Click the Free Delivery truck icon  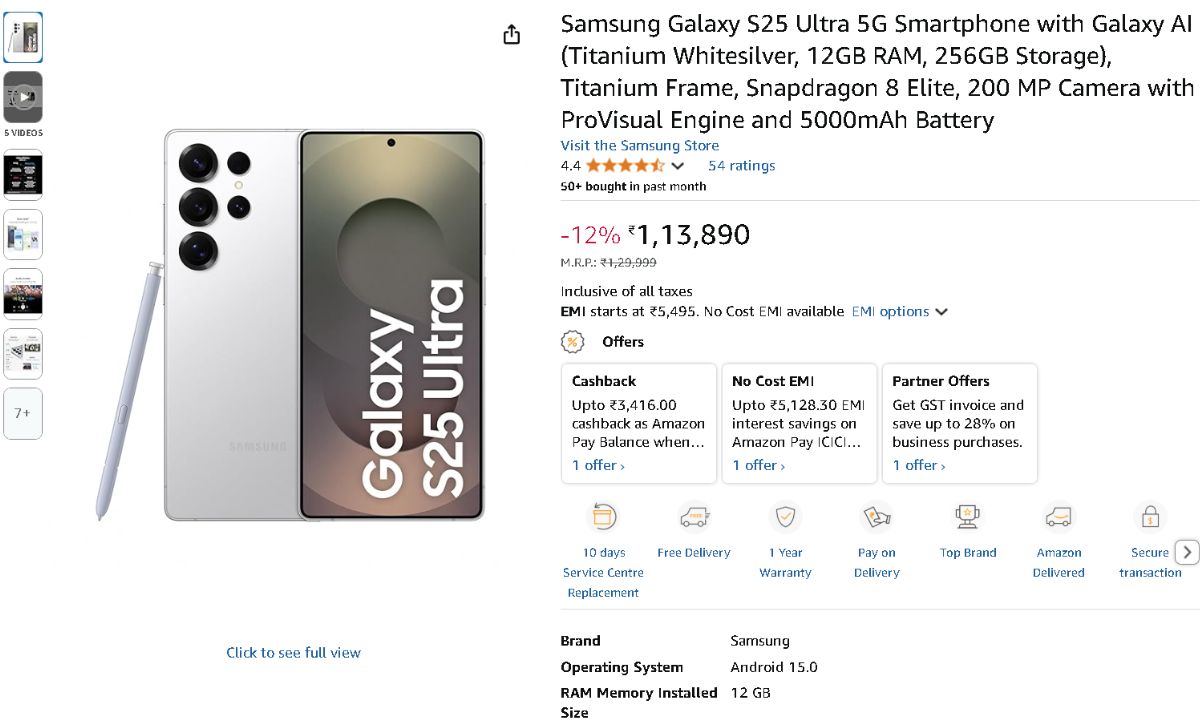[694, 517]
